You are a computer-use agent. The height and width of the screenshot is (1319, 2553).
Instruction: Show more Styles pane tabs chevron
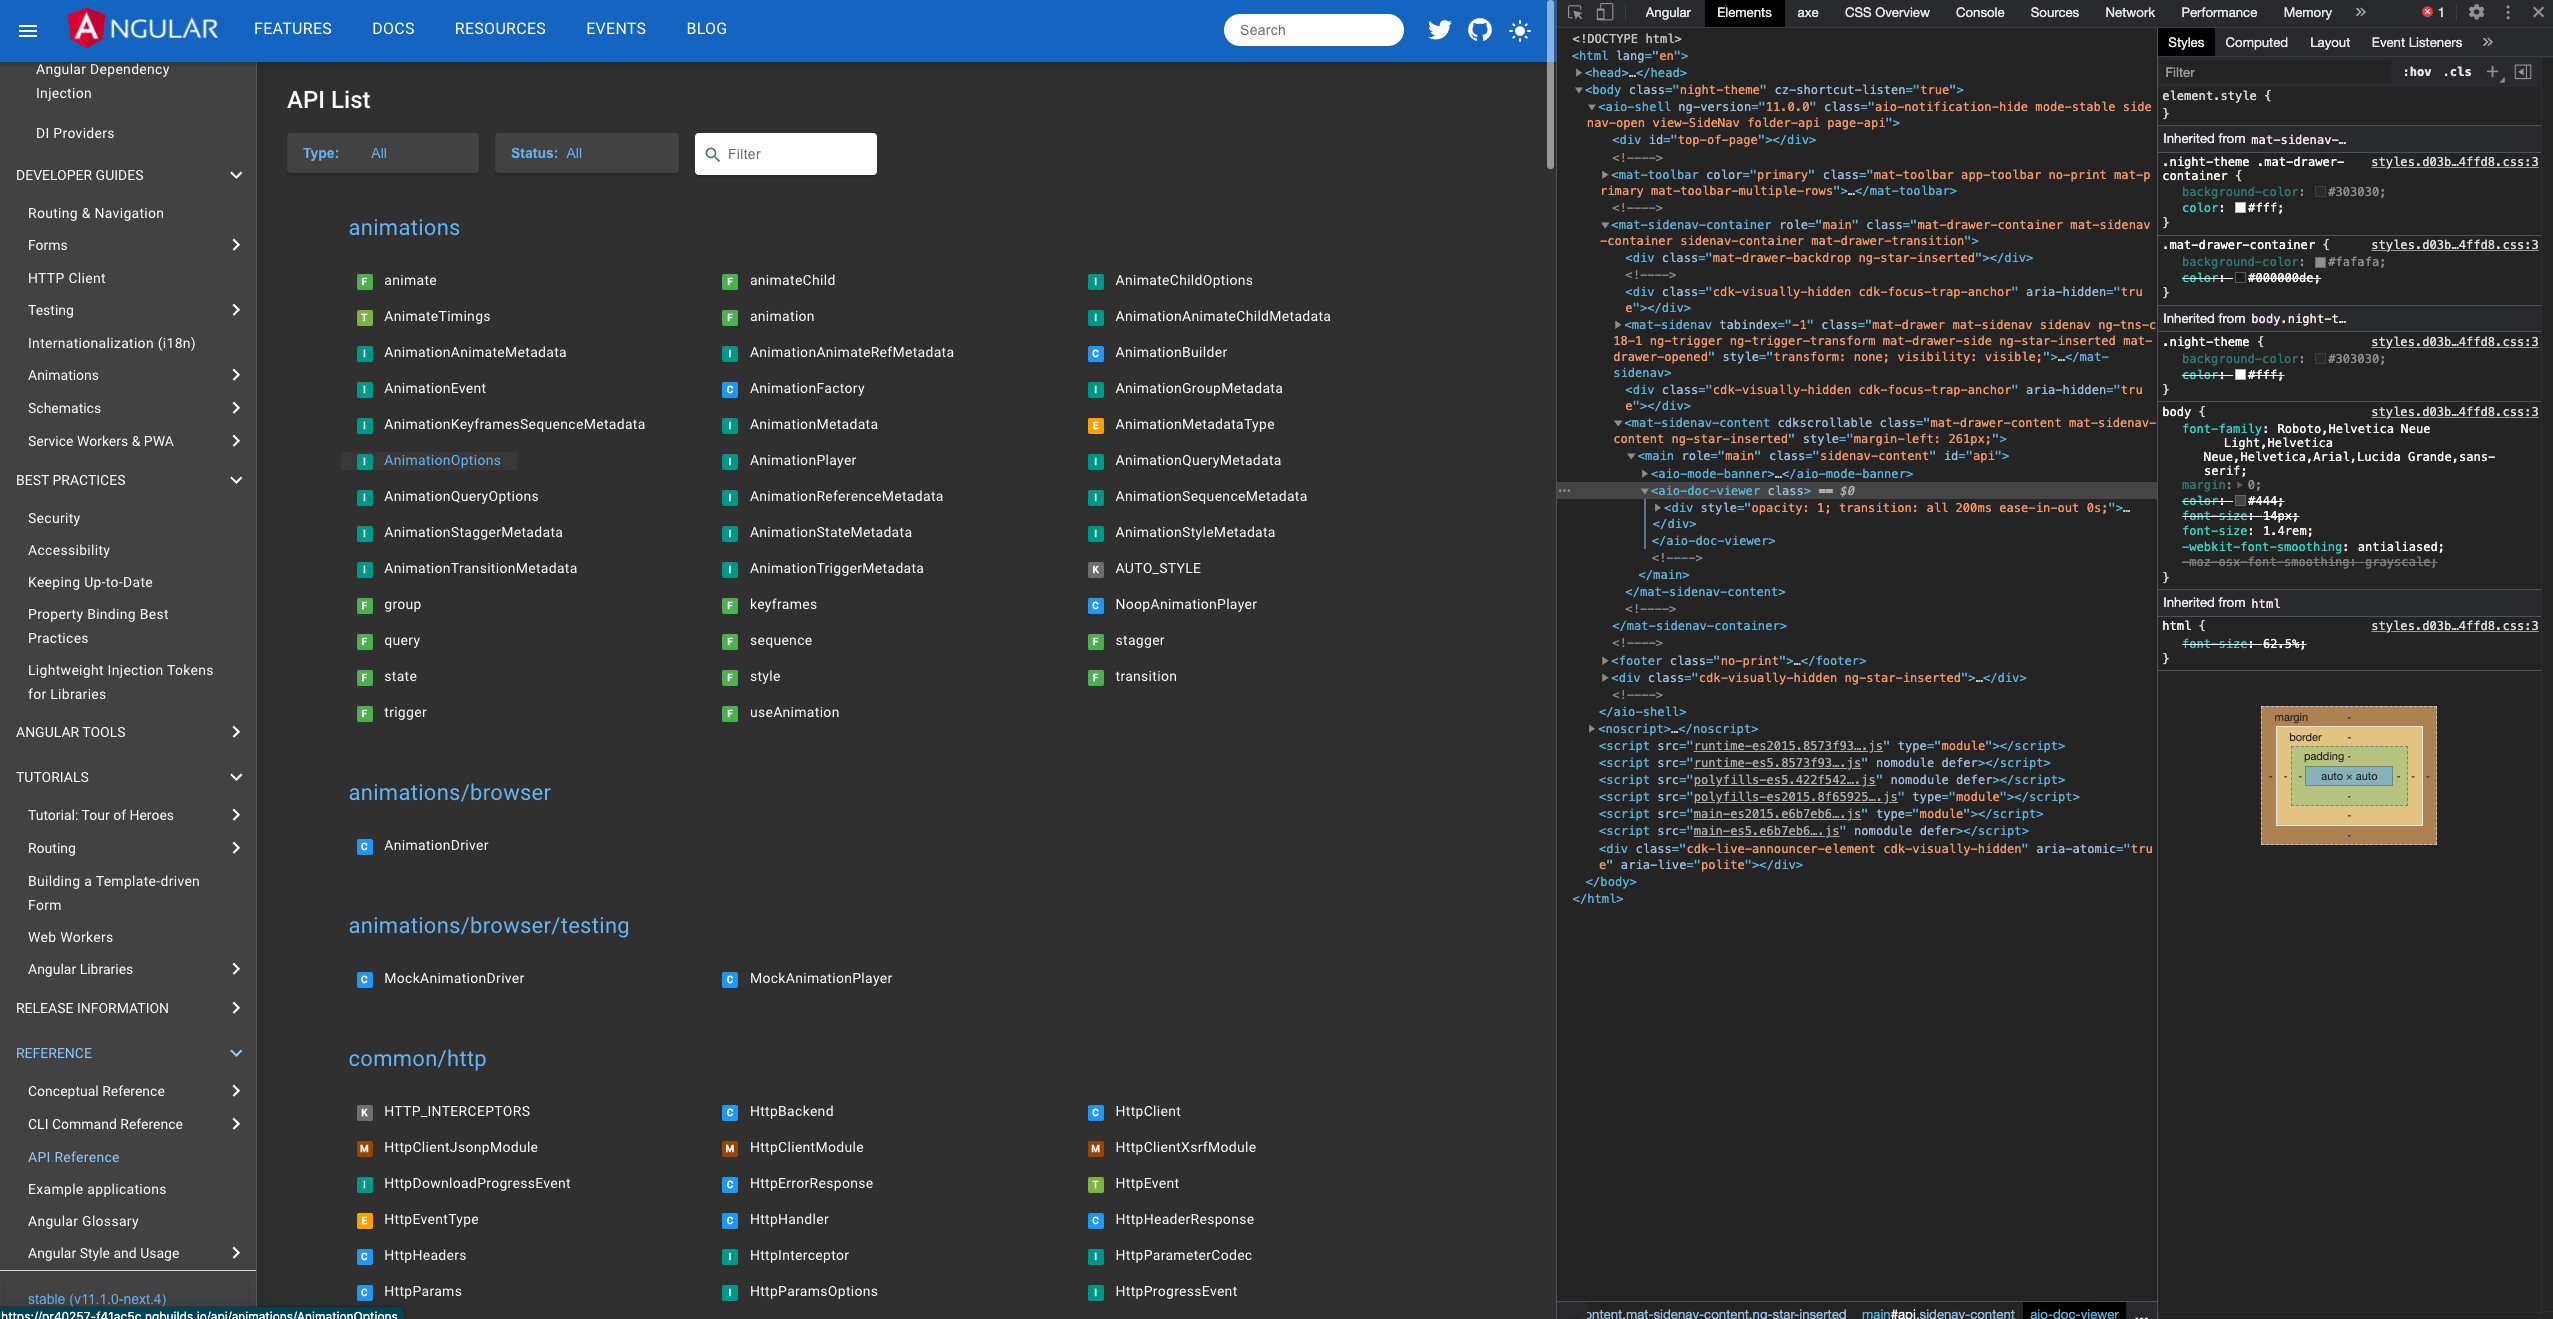coord(2488,42)
